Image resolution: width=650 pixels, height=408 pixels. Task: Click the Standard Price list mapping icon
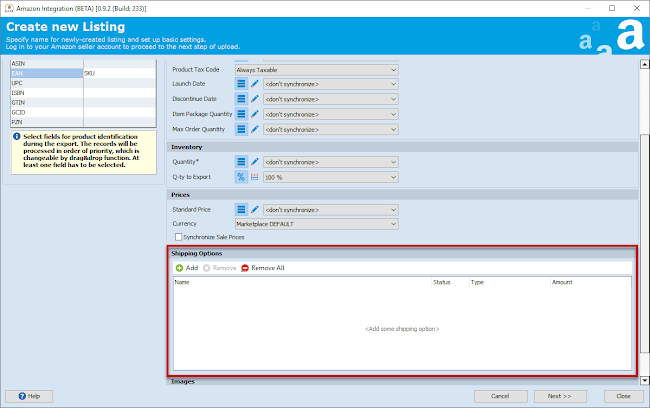point(241,210)
